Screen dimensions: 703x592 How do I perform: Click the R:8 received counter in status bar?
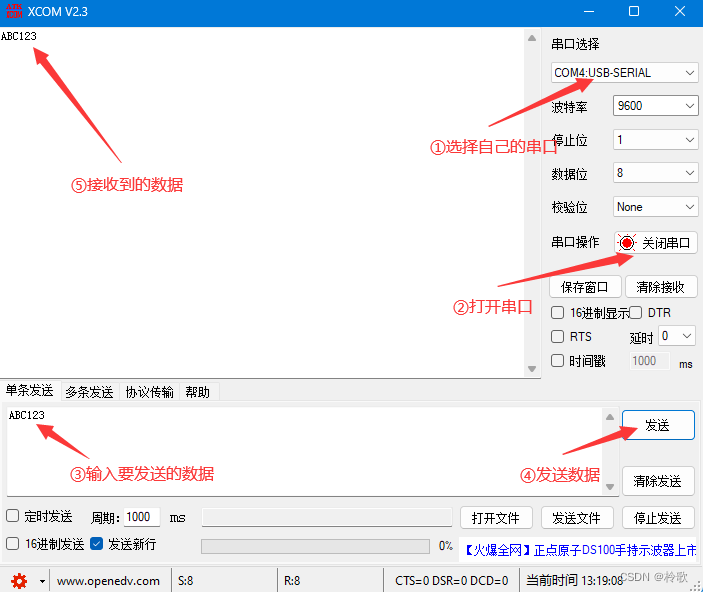coord(292,581)
